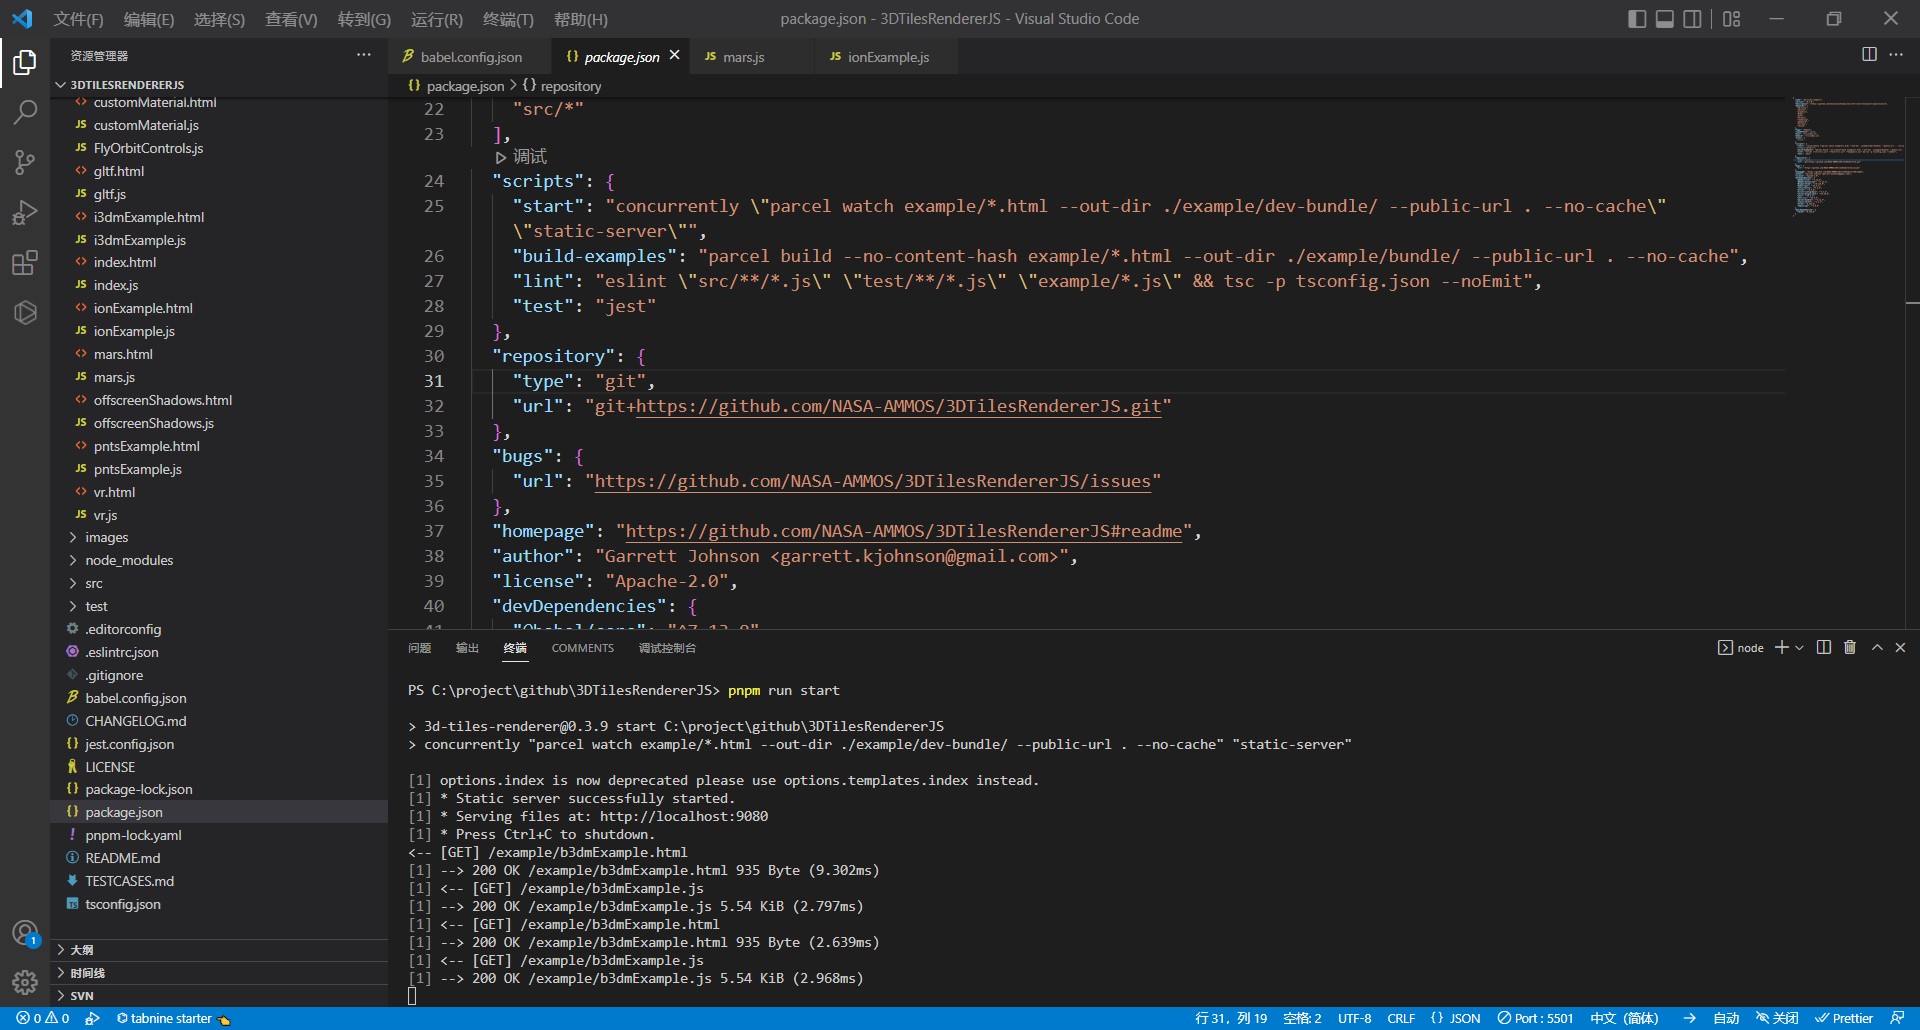Toggle the secondary sidebar visibility

pos(1692,18)
